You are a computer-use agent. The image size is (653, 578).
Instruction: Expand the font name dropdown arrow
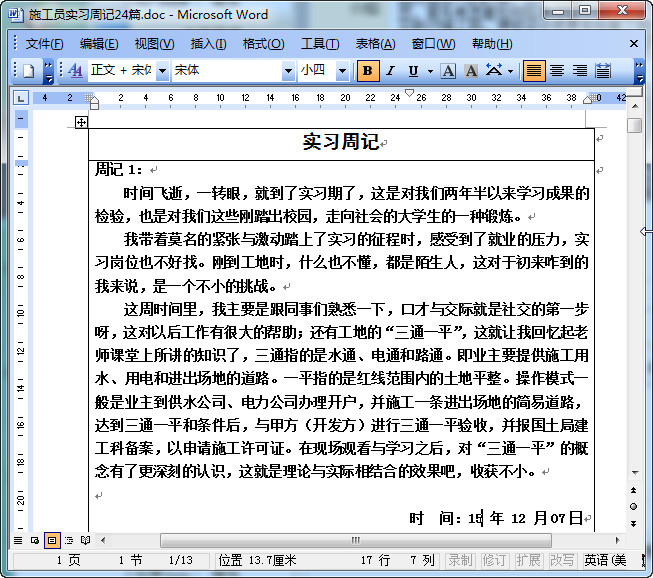point(288,71)
